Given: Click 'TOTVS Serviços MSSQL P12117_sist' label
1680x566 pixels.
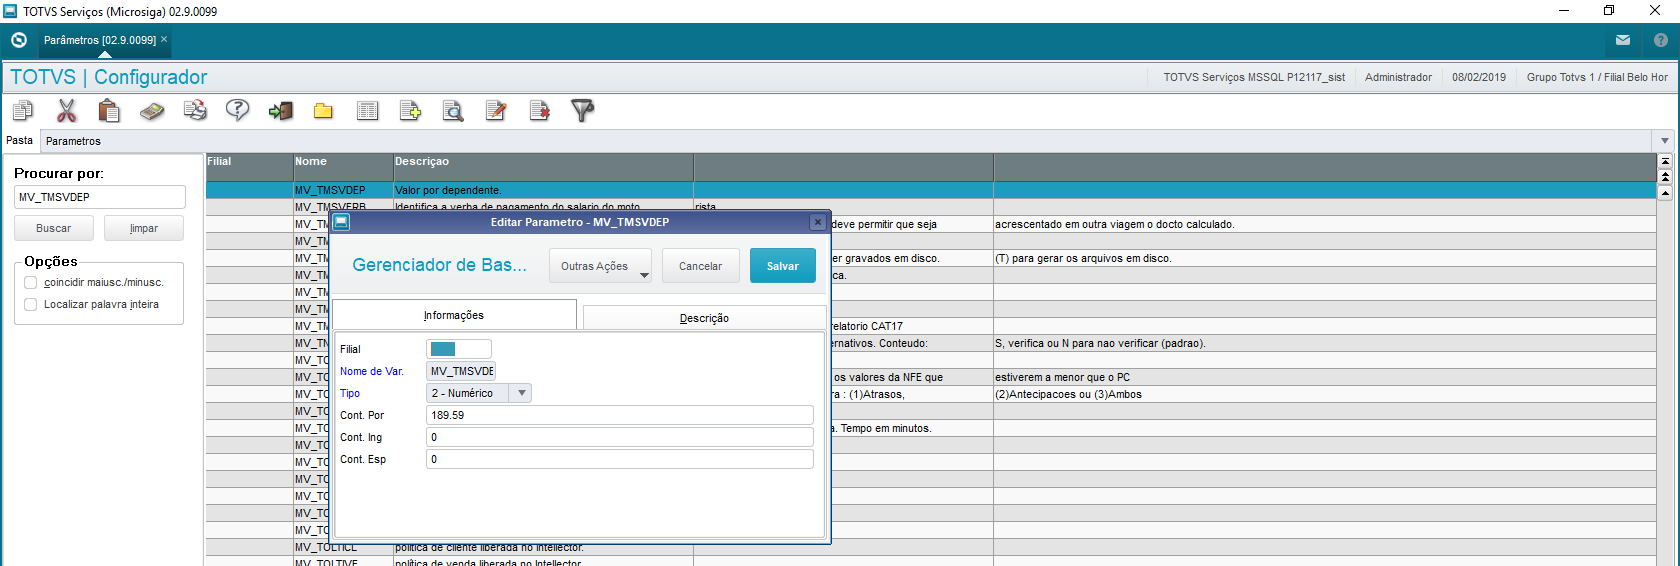Looking at the screenshot, I should click(x=1254, y=77).
